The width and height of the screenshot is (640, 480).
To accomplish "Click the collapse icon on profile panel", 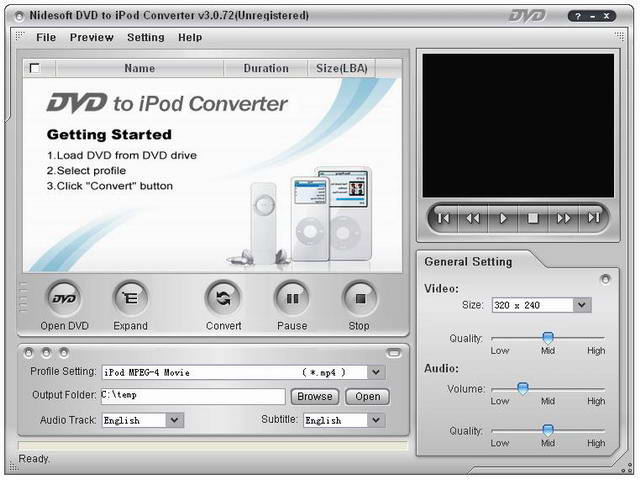I will tap(393, 353).
